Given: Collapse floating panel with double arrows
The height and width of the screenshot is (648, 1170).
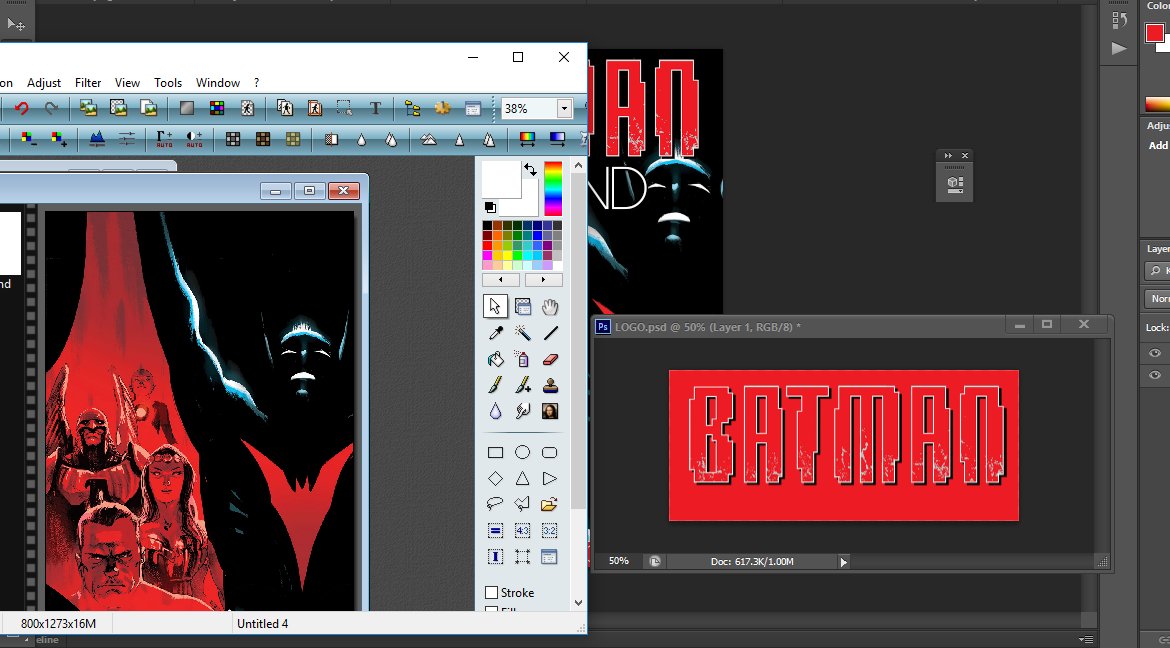Looking at the screenshot, I should 948,156.
